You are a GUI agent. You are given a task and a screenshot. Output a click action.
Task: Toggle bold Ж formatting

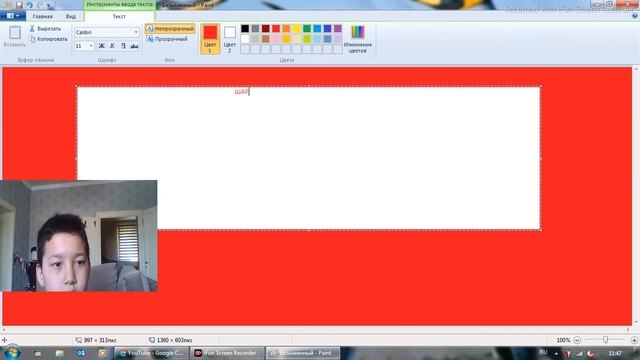pos(102,46)
